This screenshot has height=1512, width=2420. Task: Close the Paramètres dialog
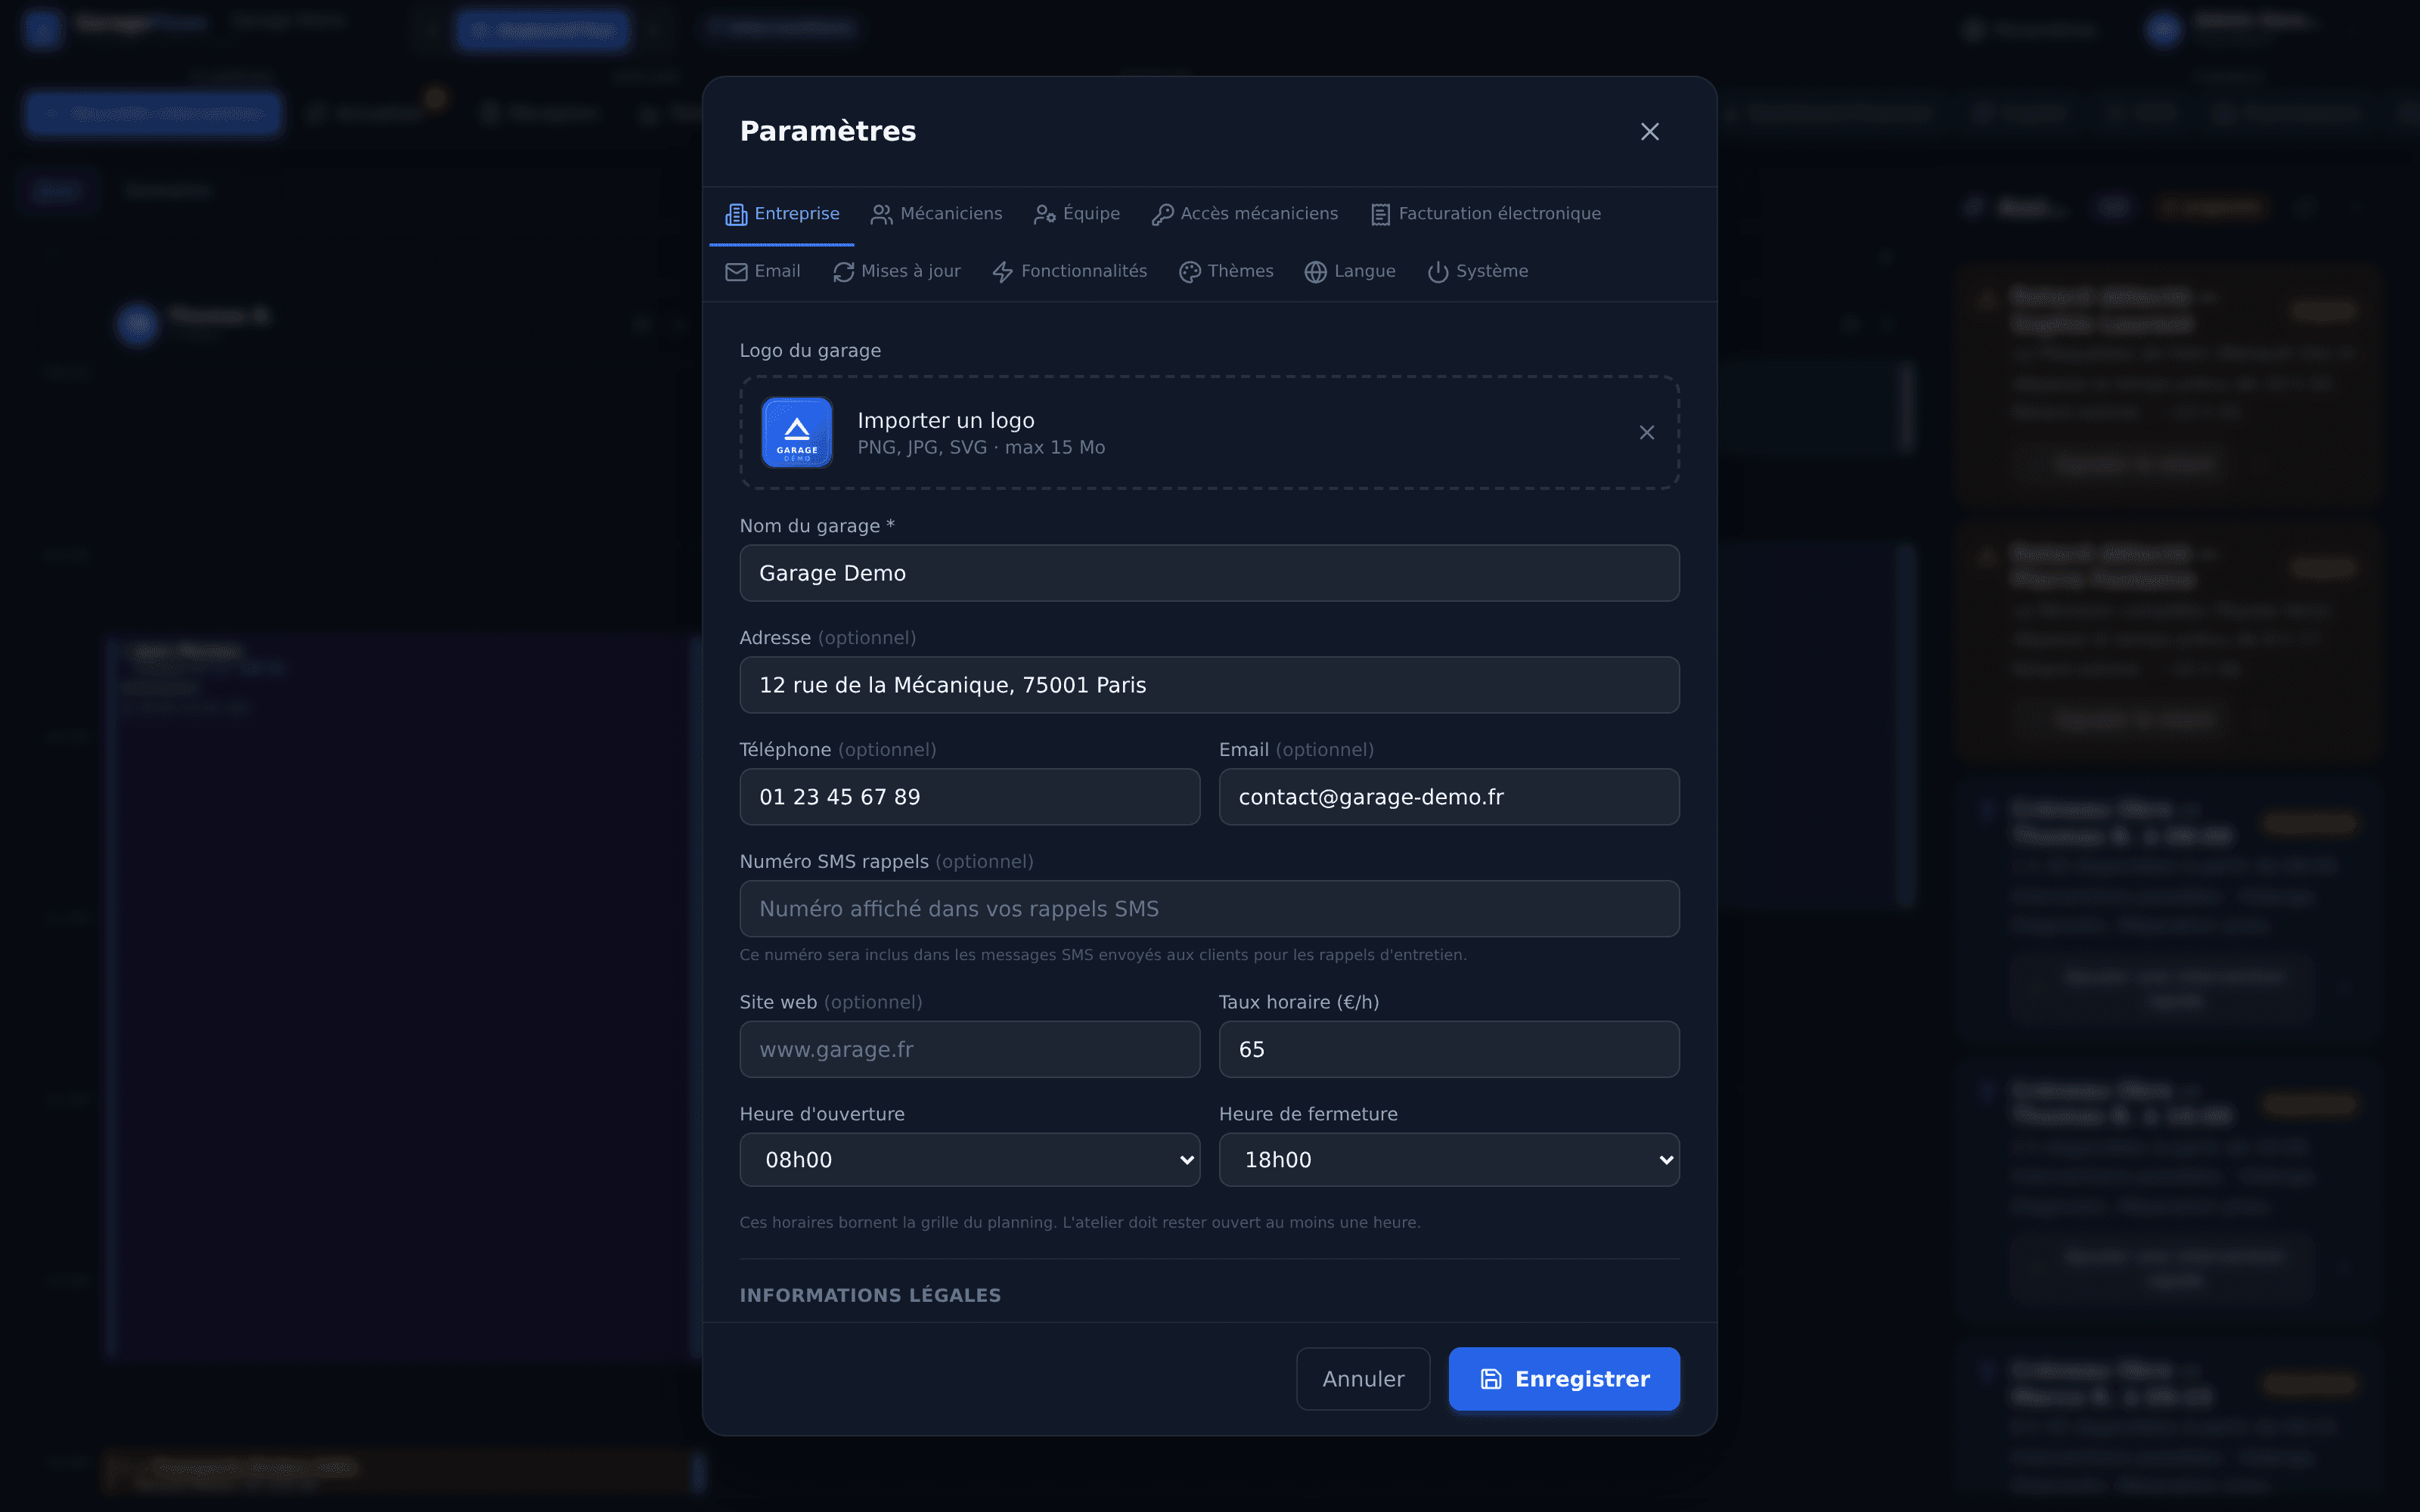click(x=1650, y=132)
